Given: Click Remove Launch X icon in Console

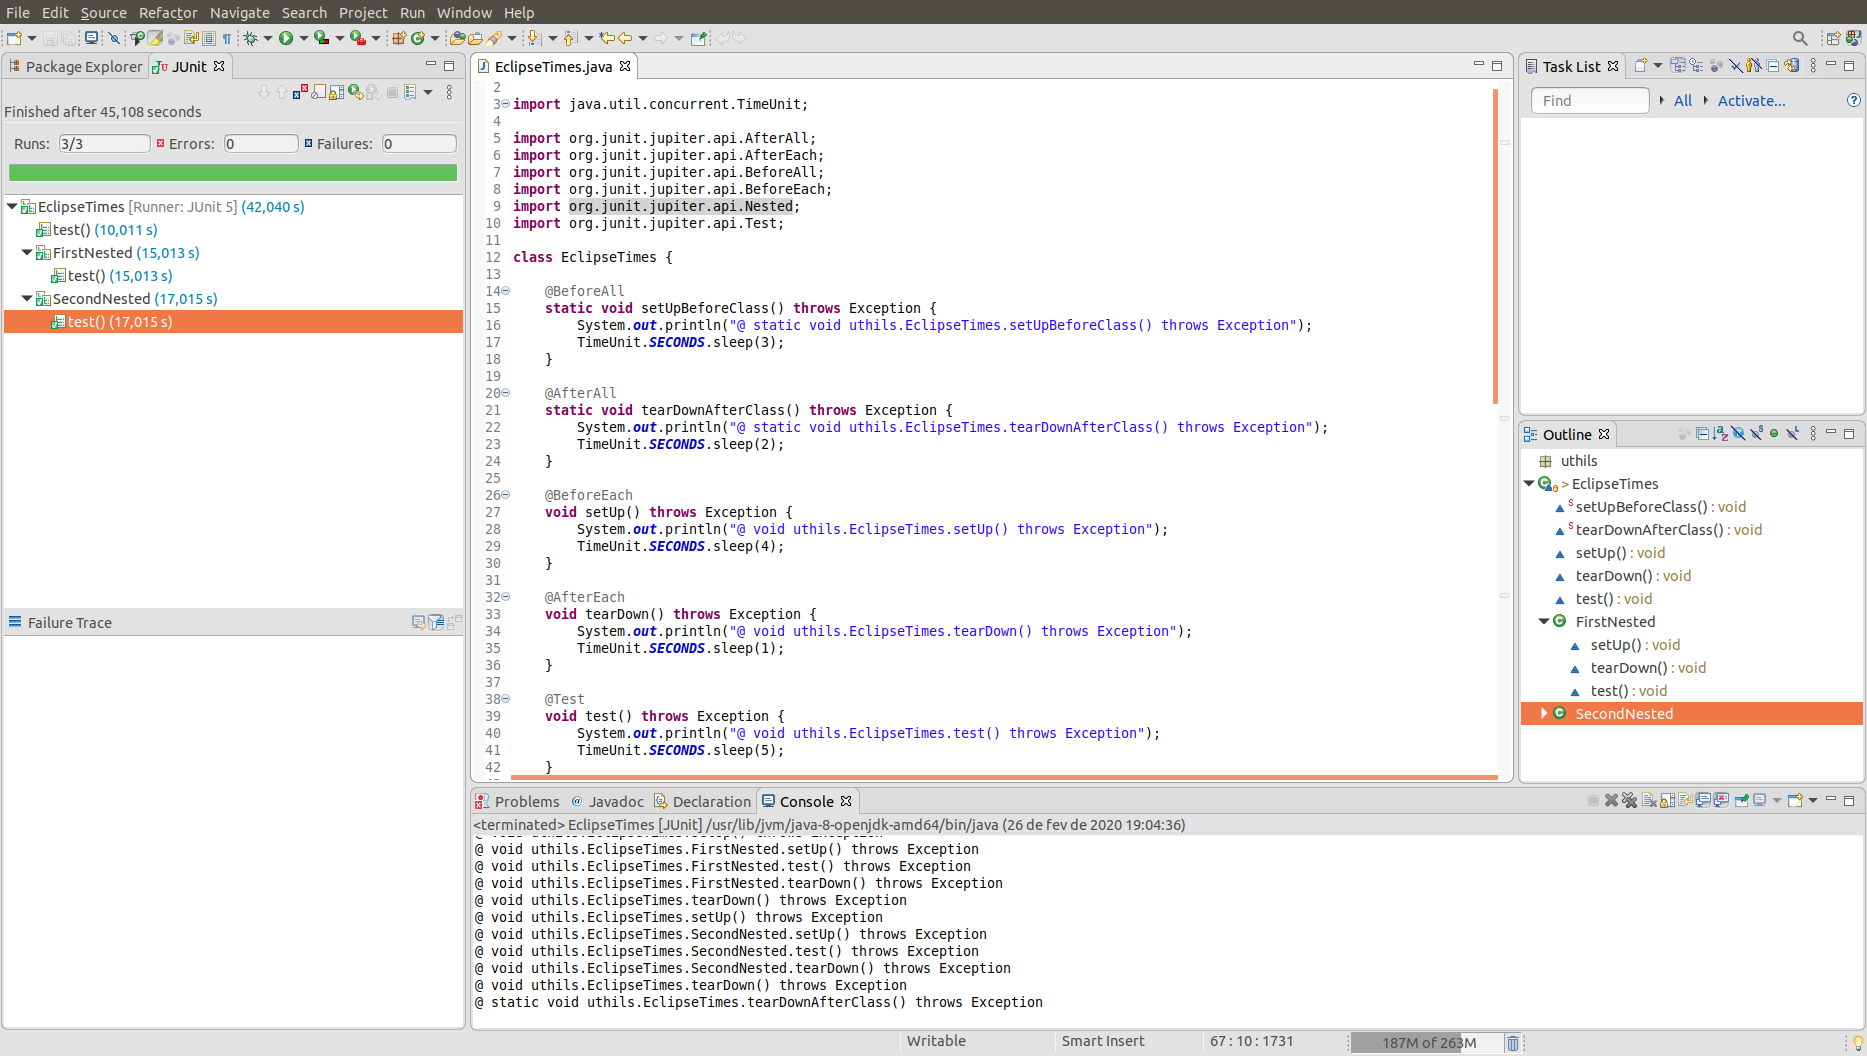Looking at the screenshot, I should [x=1611, y=801].
